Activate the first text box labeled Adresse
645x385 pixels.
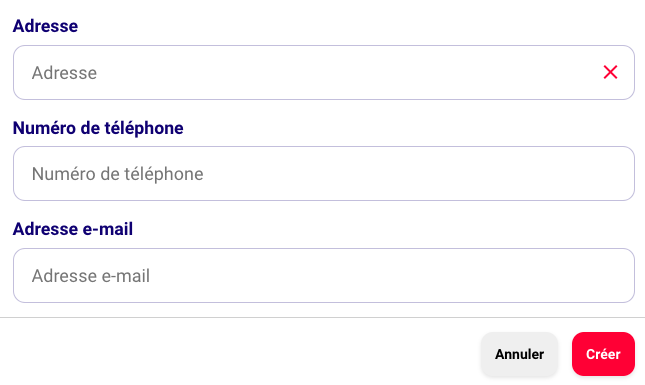(x=324, y=72)
